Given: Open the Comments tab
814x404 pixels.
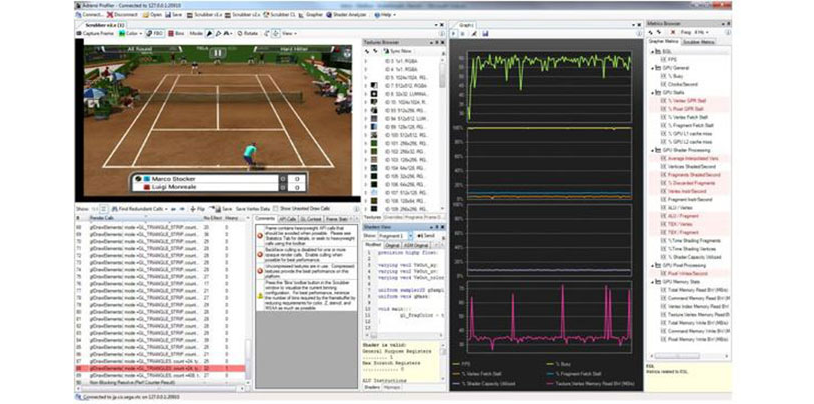Looking at the screenshot, I should coord(265,219).
